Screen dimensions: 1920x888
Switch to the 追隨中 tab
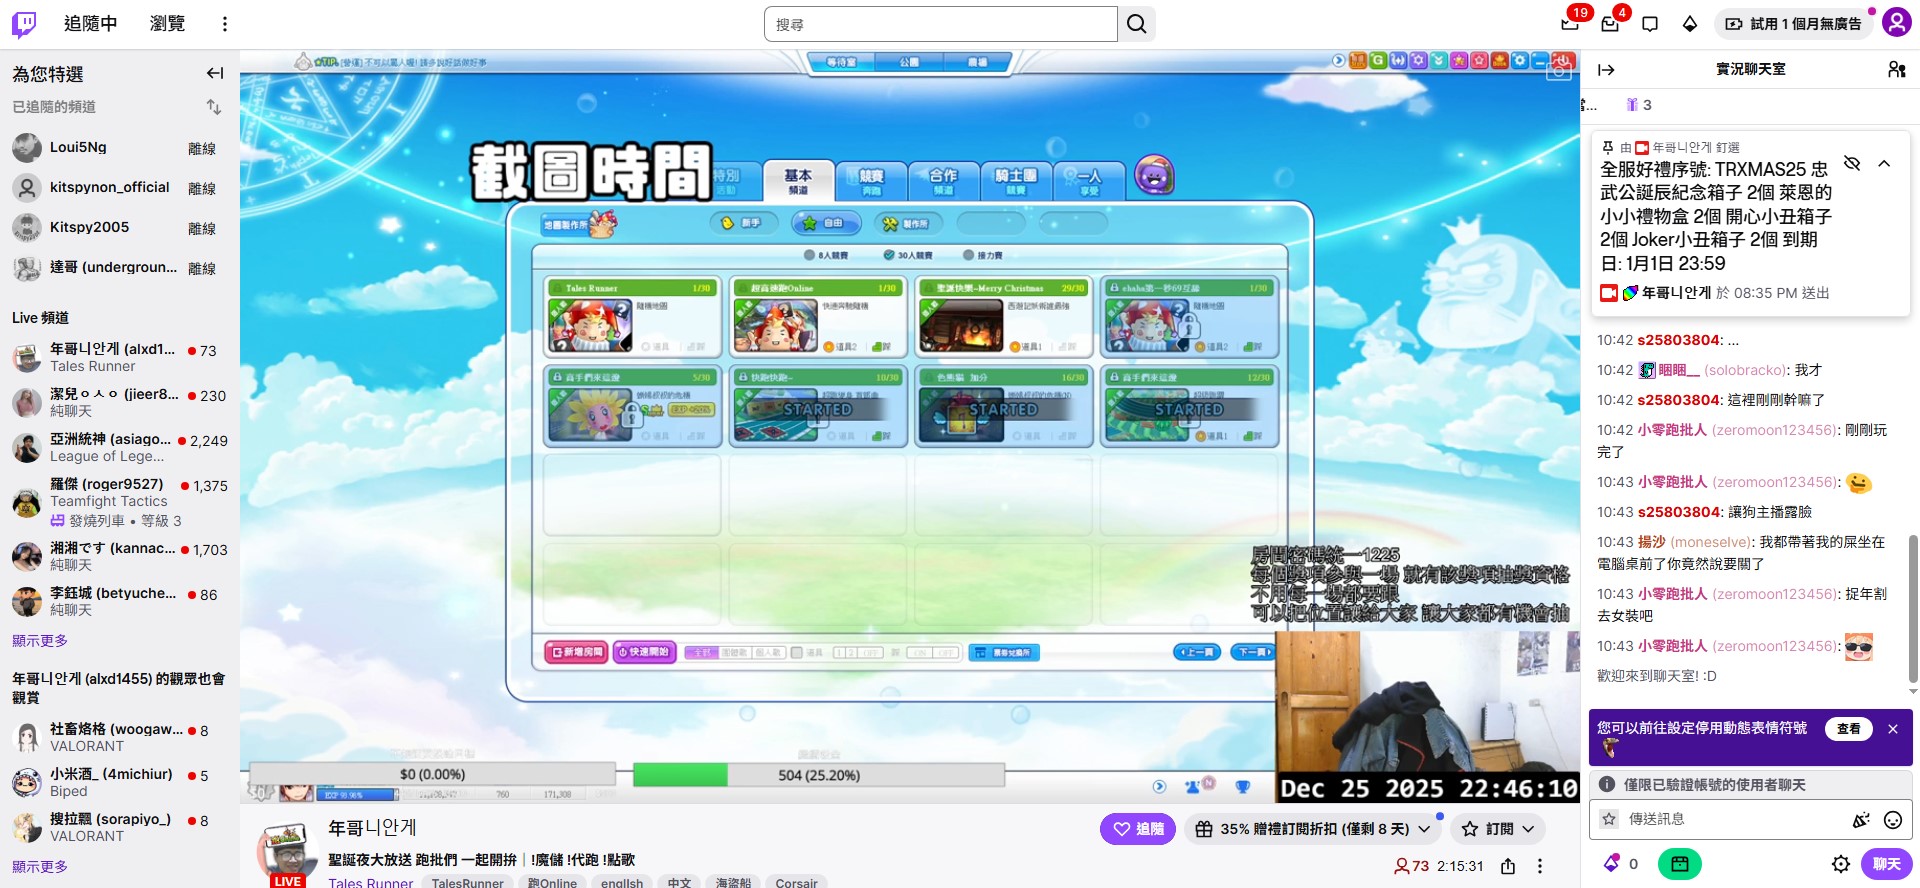(90, 24)
